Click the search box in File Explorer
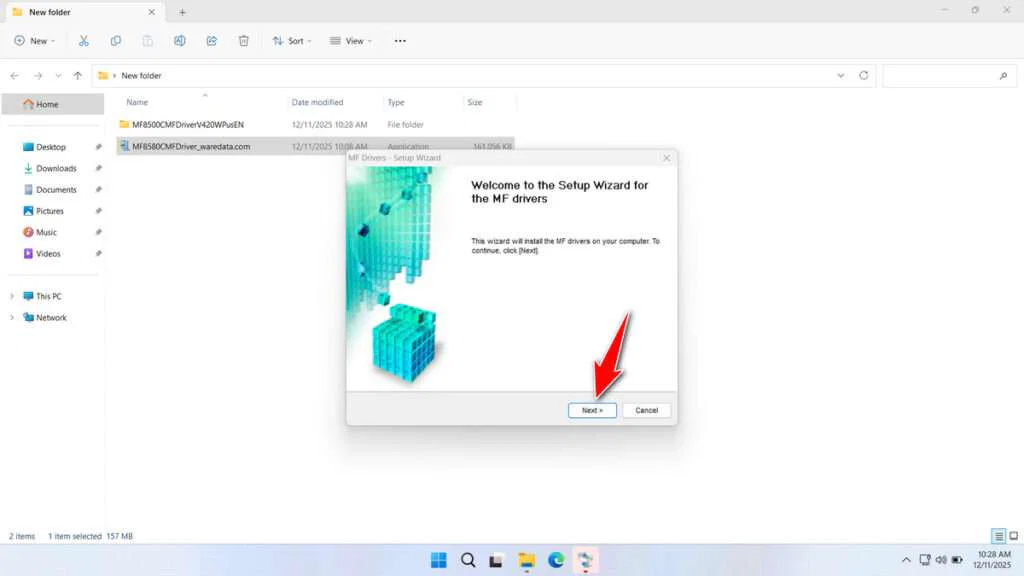This screenshot has height=576, width=1024. (945, 76)
